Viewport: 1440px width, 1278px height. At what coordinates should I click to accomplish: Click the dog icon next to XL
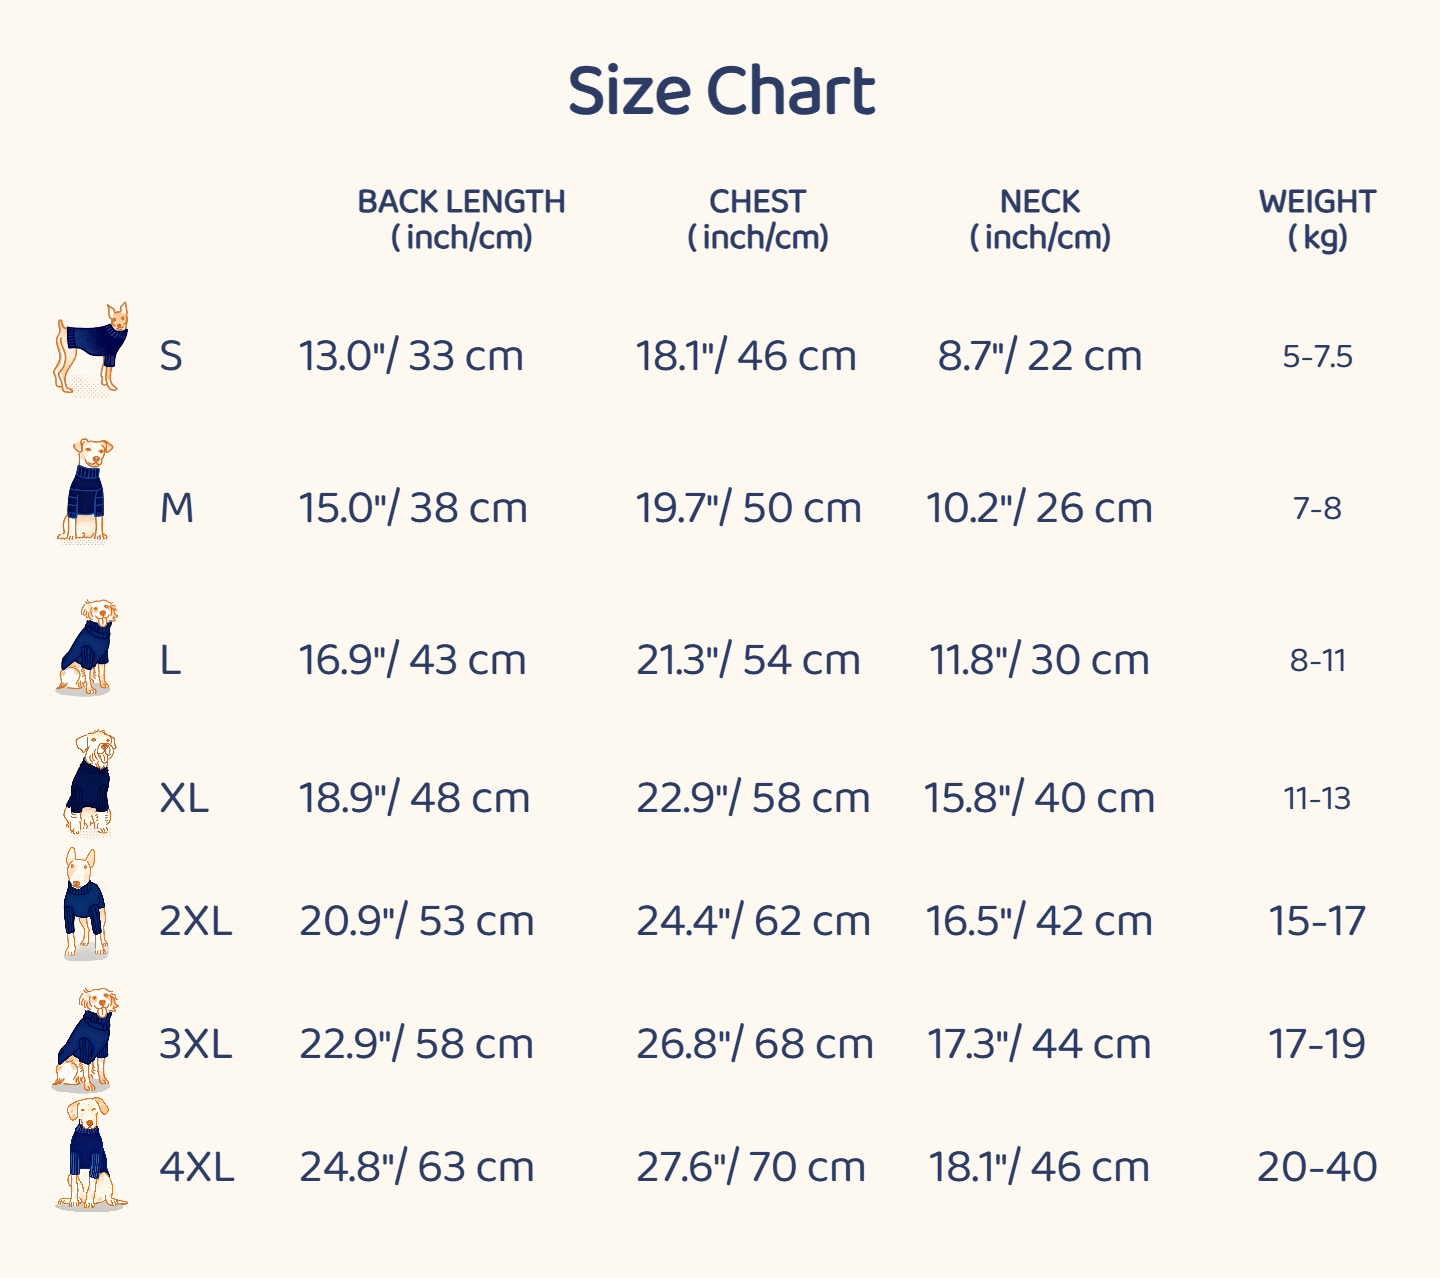point(90,783)
